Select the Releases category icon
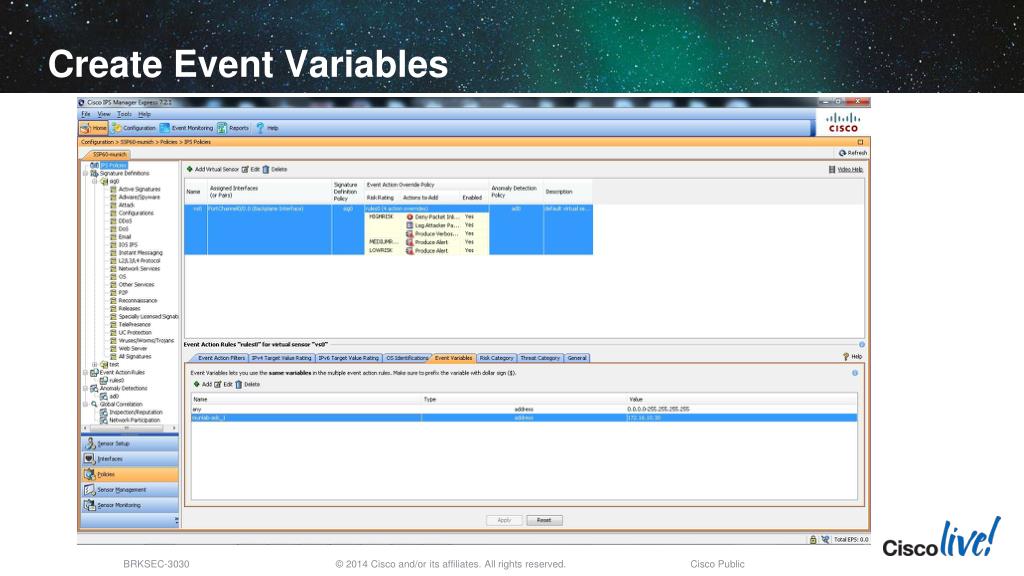Viewport: 1024px width, 576px height. point(114,308)
